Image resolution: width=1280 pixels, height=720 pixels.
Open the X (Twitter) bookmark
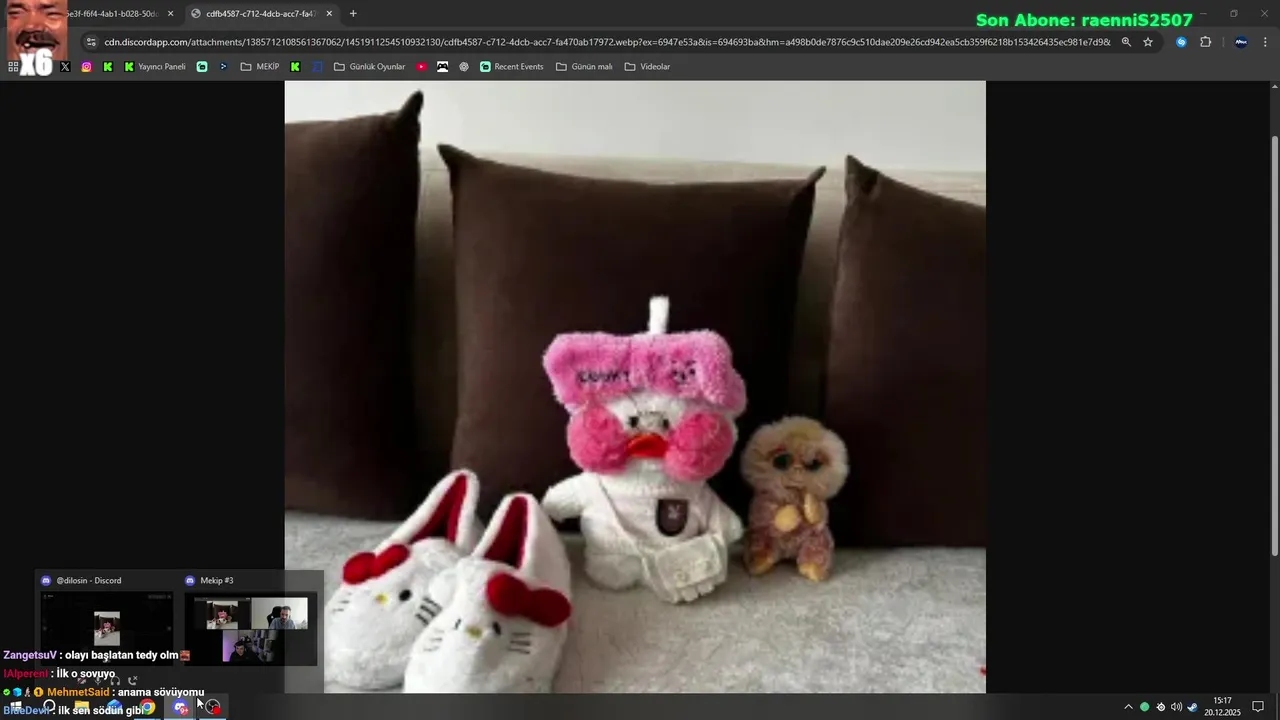click(65, 67)
